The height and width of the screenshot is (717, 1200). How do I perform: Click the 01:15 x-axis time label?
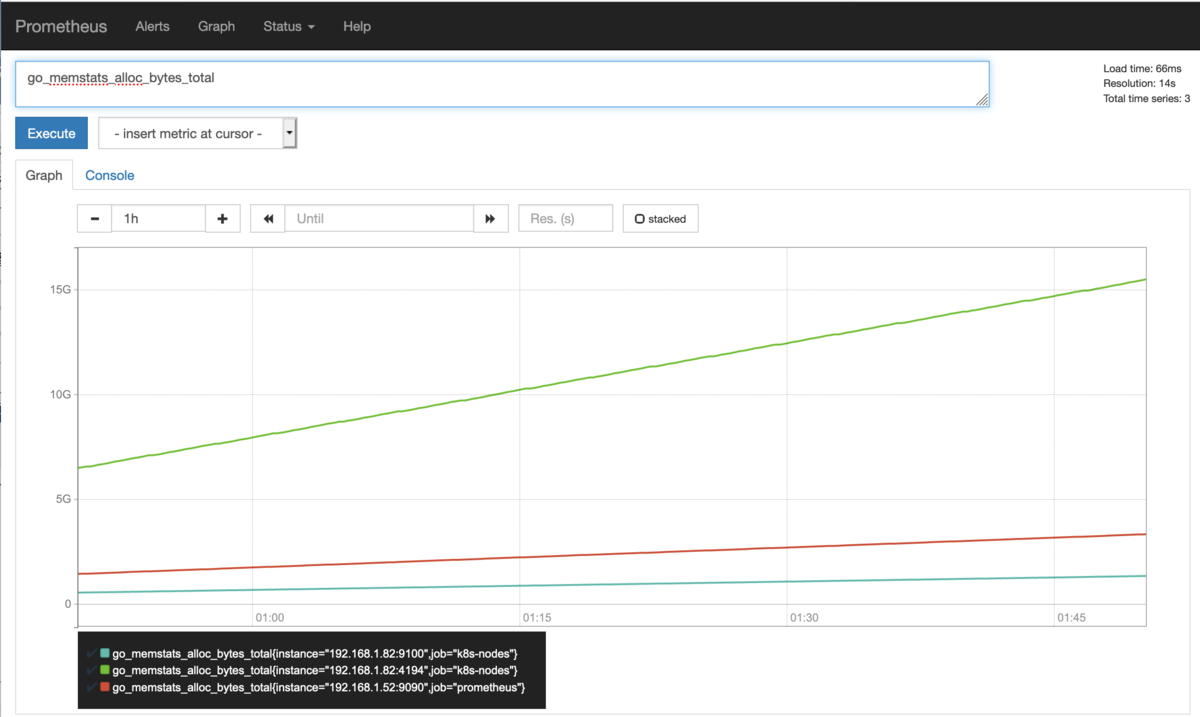click(x=537, y=618)
